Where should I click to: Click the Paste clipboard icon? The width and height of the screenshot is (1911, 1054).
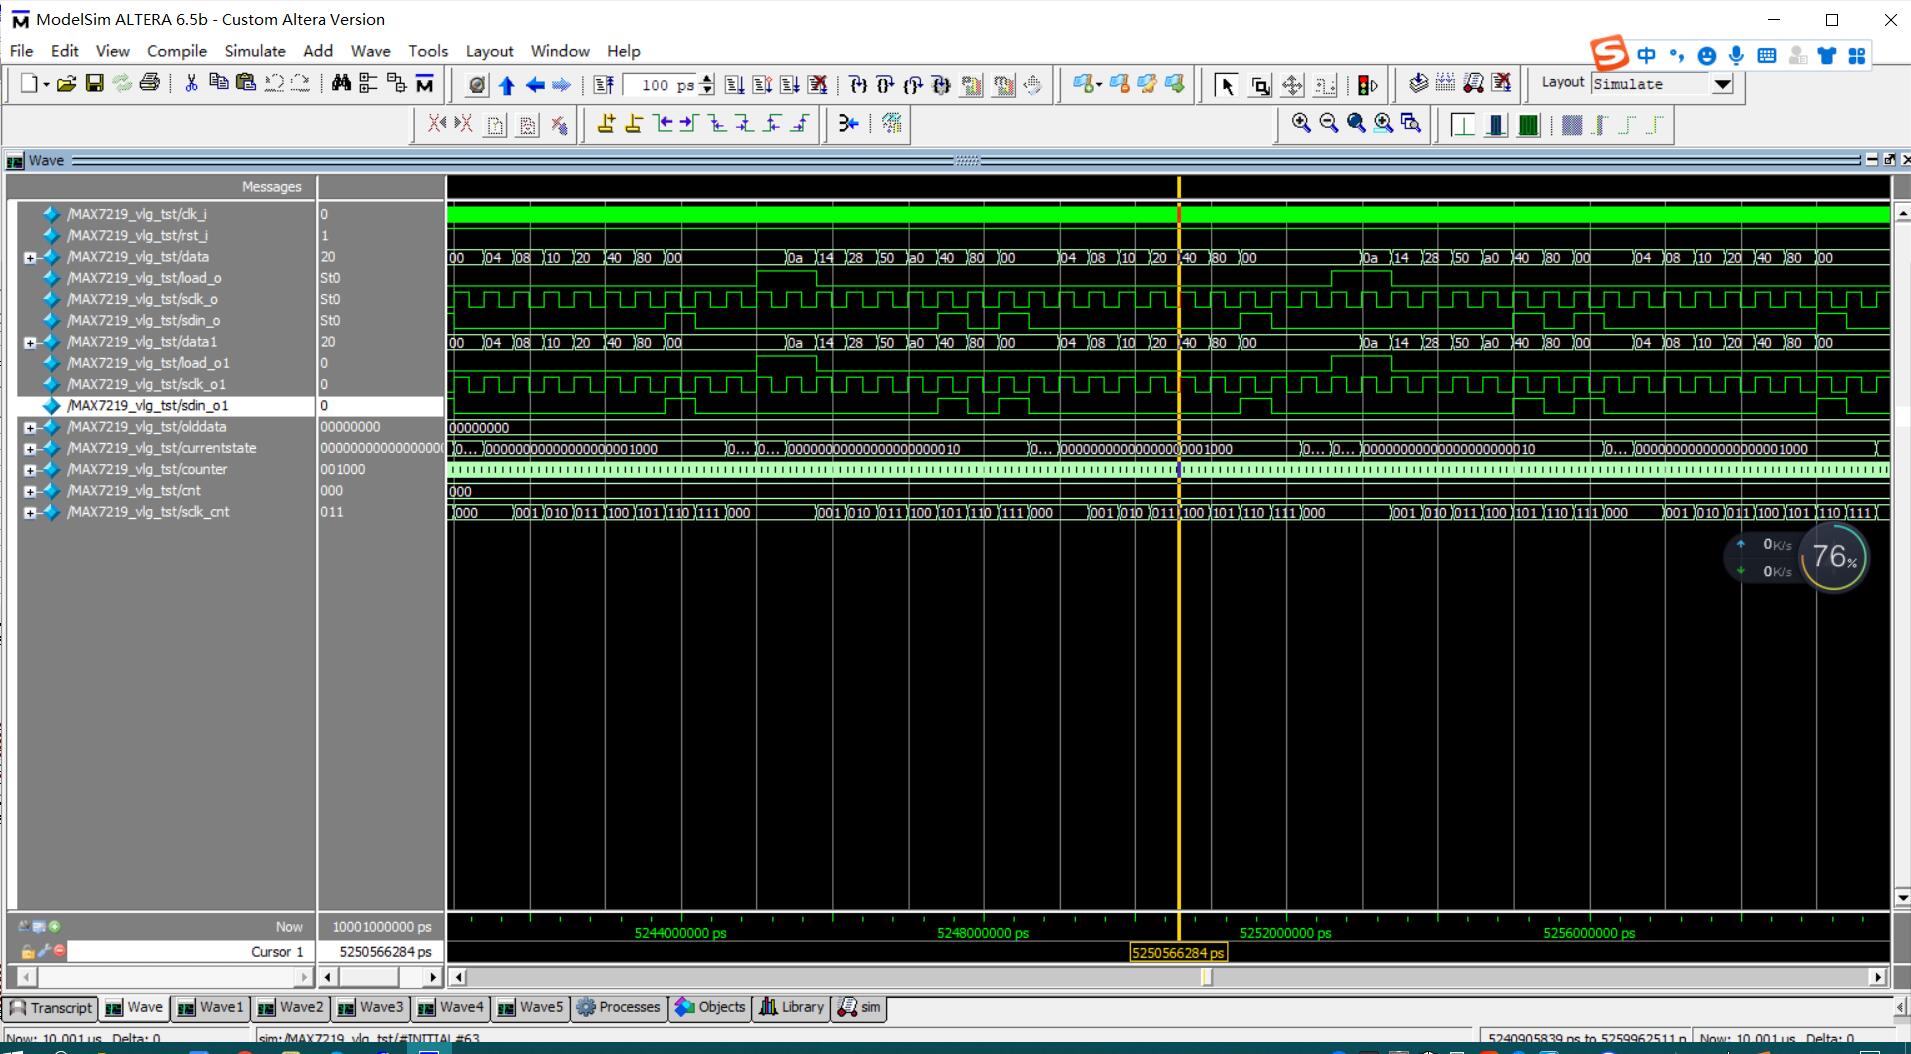tap(246, 83)
